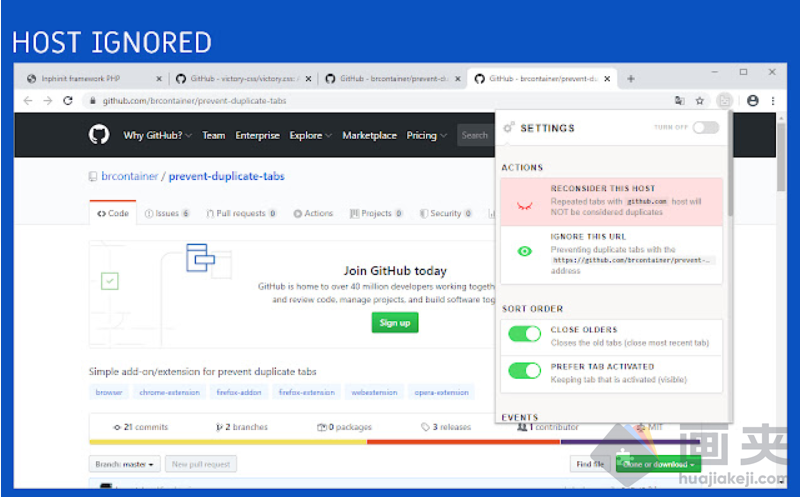The image size is (800, 497).
Task: Open the brcontainer owner link
Action: pos(130,176)
